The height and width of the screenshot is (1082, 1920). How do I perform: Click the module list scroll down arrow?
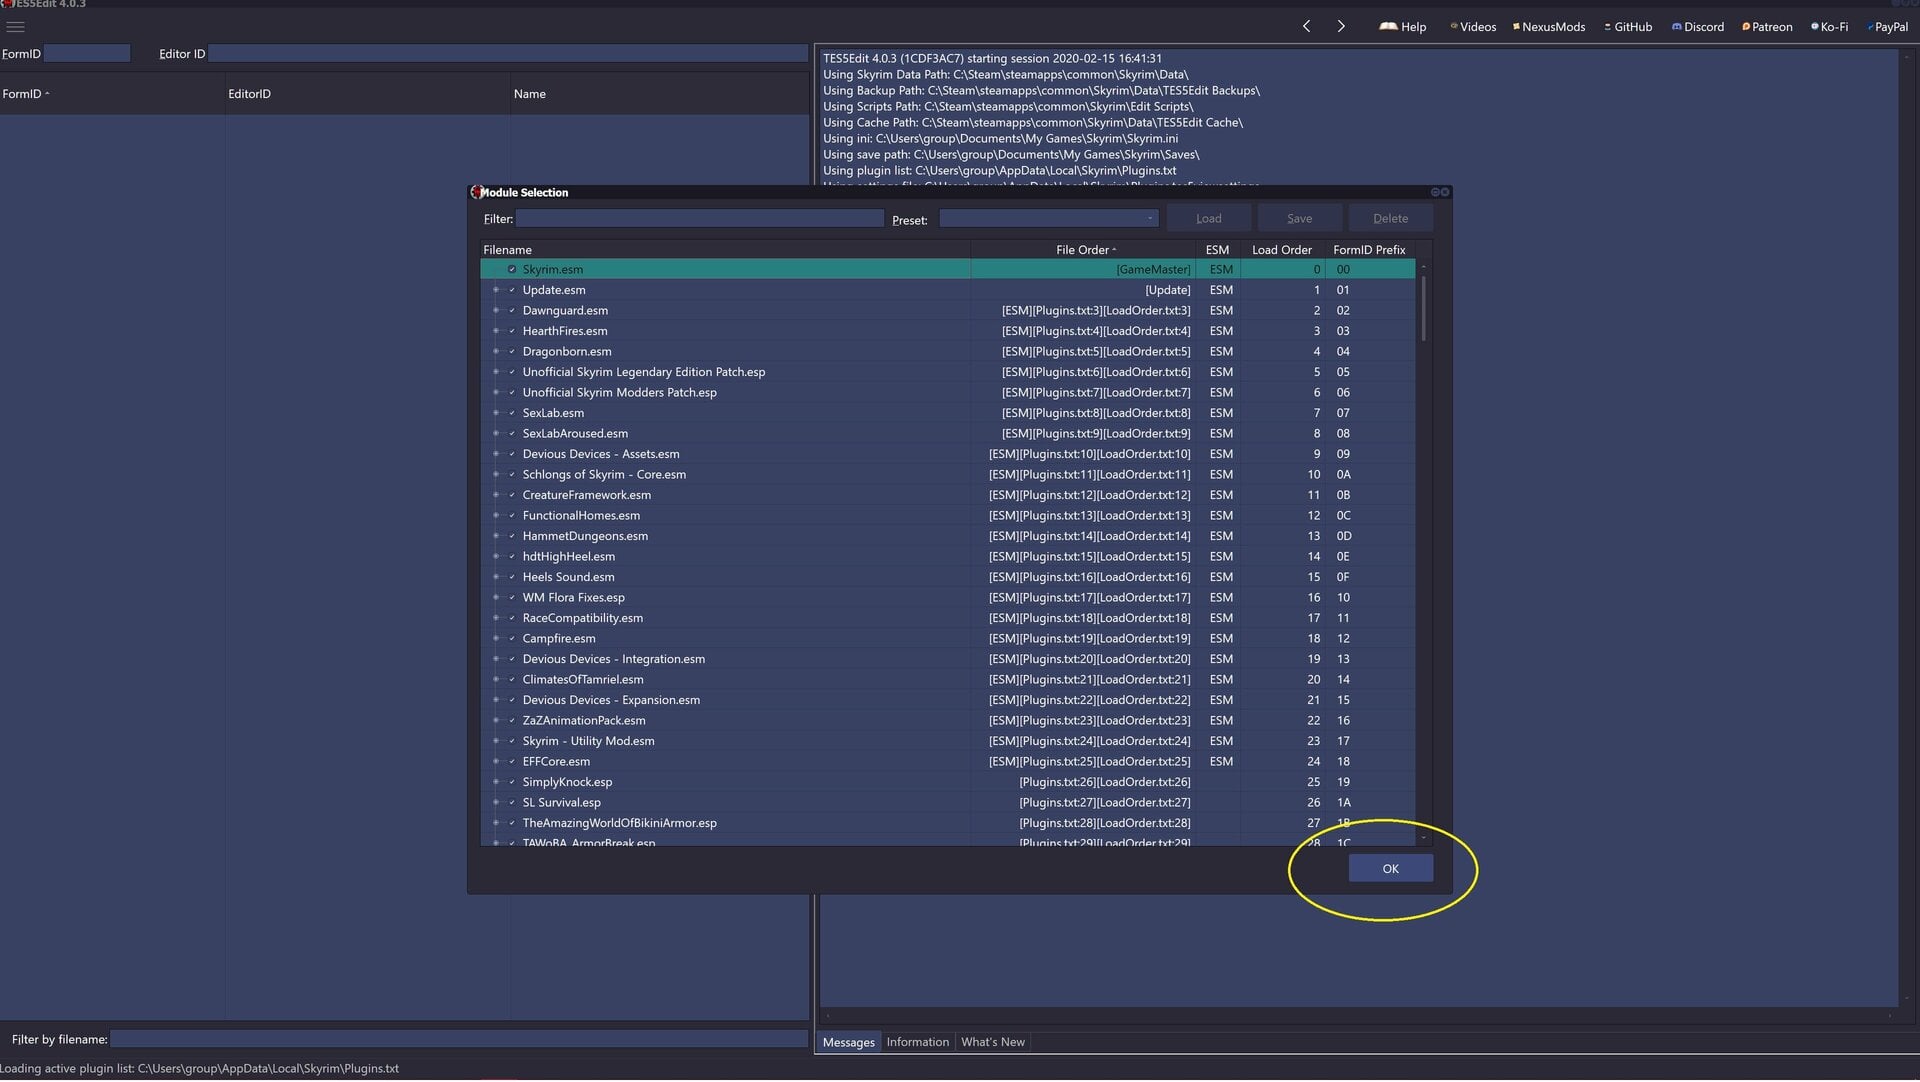point(1423,838)
